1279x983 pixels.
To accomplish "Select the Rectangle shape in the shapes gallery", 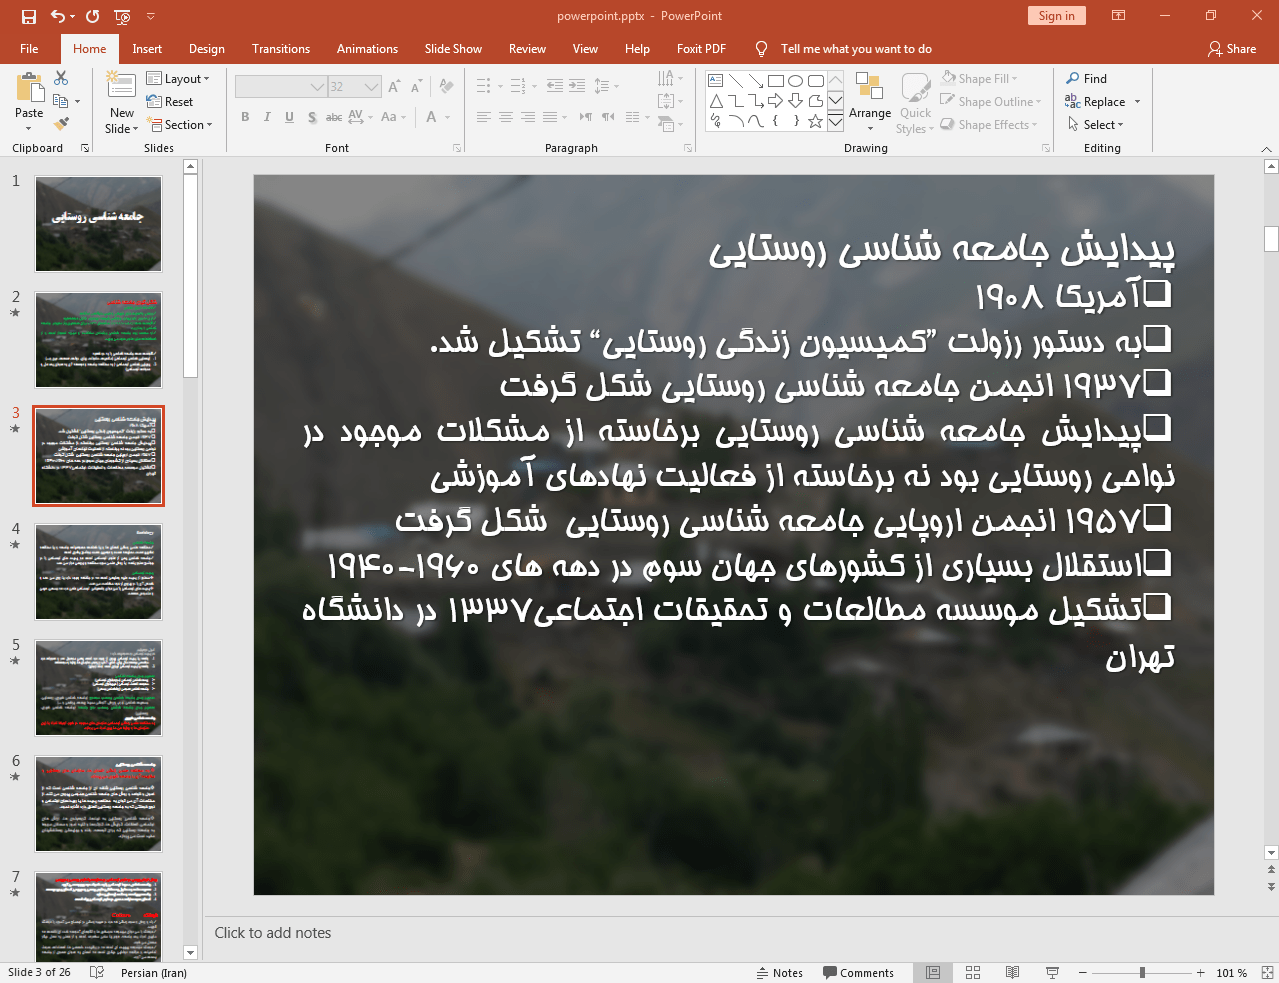I will [776, 81].
